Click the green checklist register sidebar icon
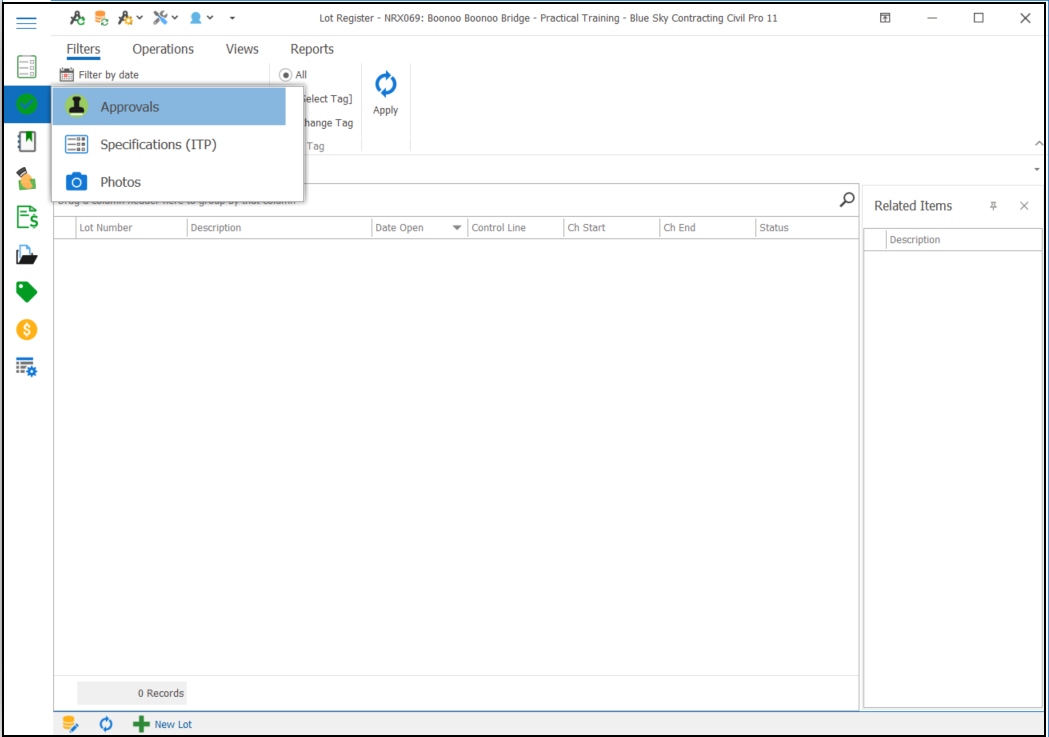 coord(27,67)
